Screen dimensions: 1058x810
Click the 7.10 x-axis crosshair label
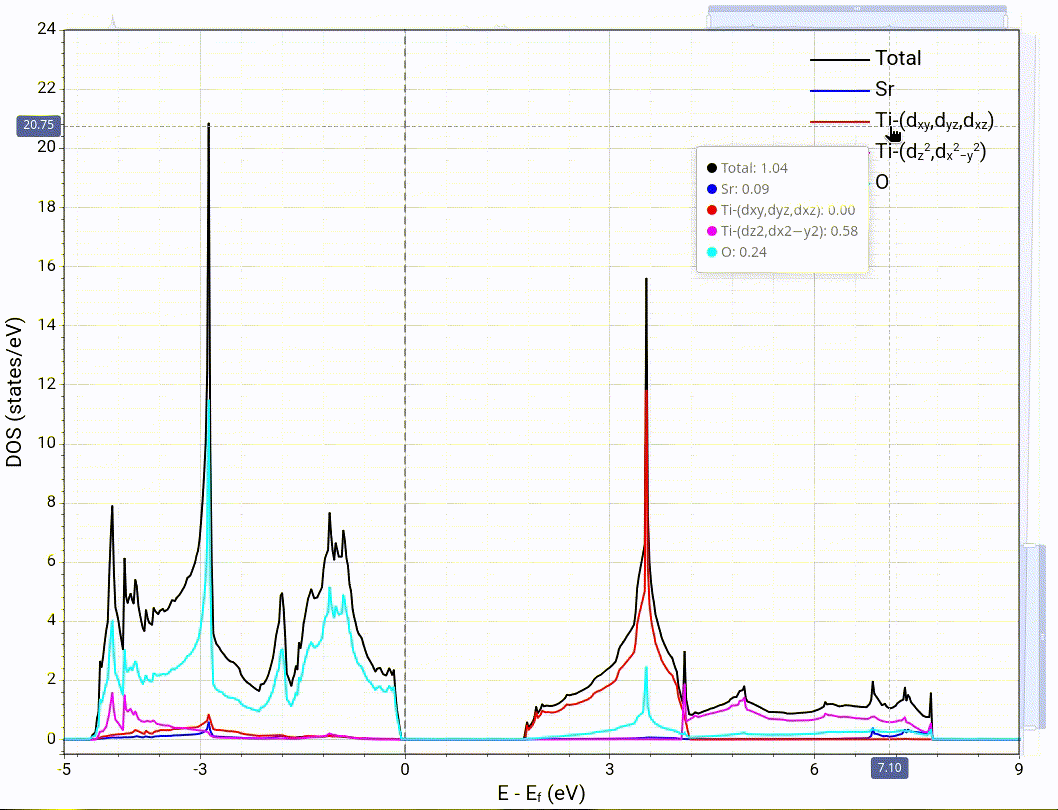[889, 768]
